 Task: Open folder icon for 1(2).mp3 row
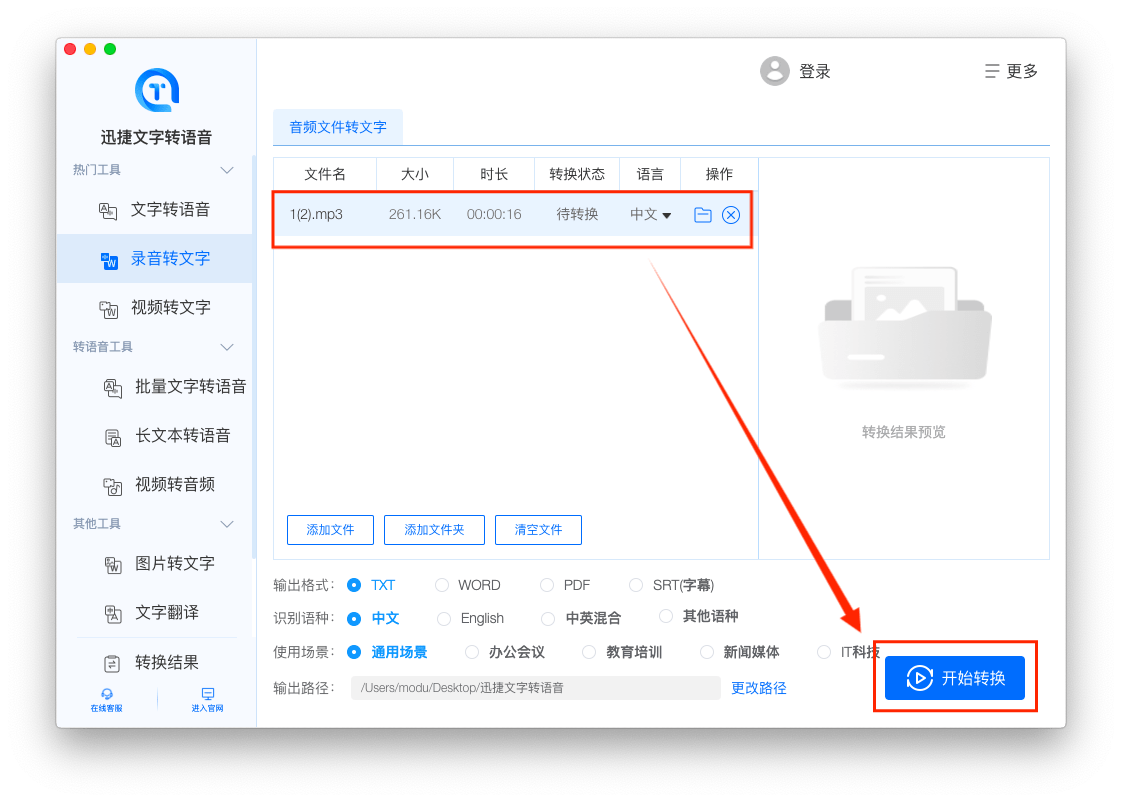(x=703, y=215)
